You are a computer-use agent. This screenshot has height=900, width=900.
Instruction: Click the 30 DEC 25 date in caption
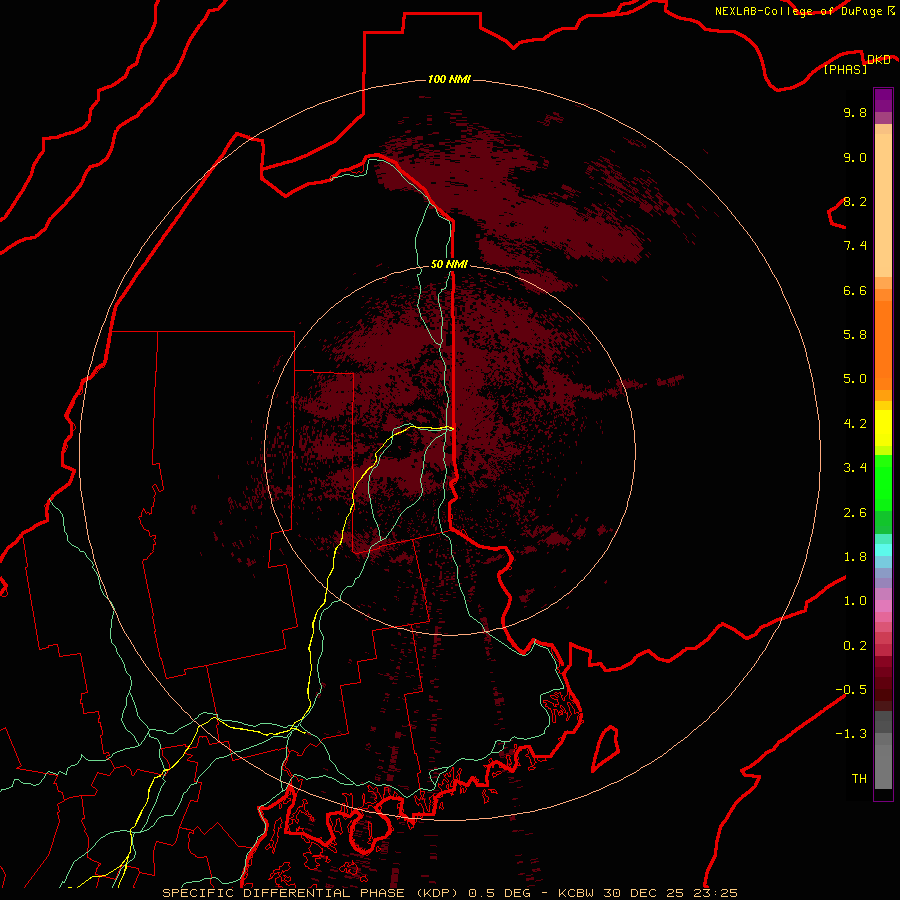[643, 893]
